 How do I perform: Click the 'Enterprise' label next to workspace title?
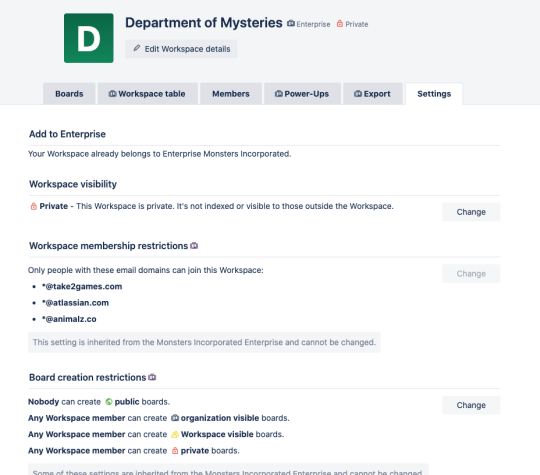point(313,24)
